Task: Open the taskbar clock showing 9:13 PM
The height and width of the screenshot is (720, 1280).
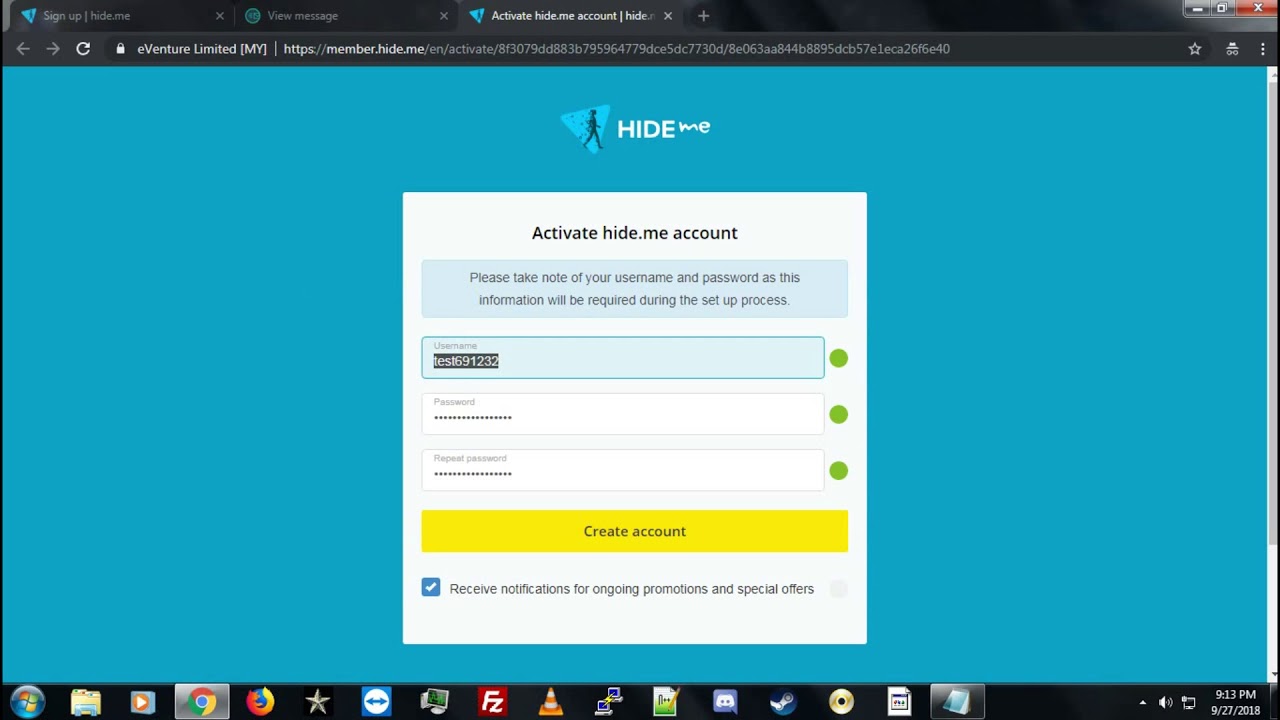Action: 1236,702
